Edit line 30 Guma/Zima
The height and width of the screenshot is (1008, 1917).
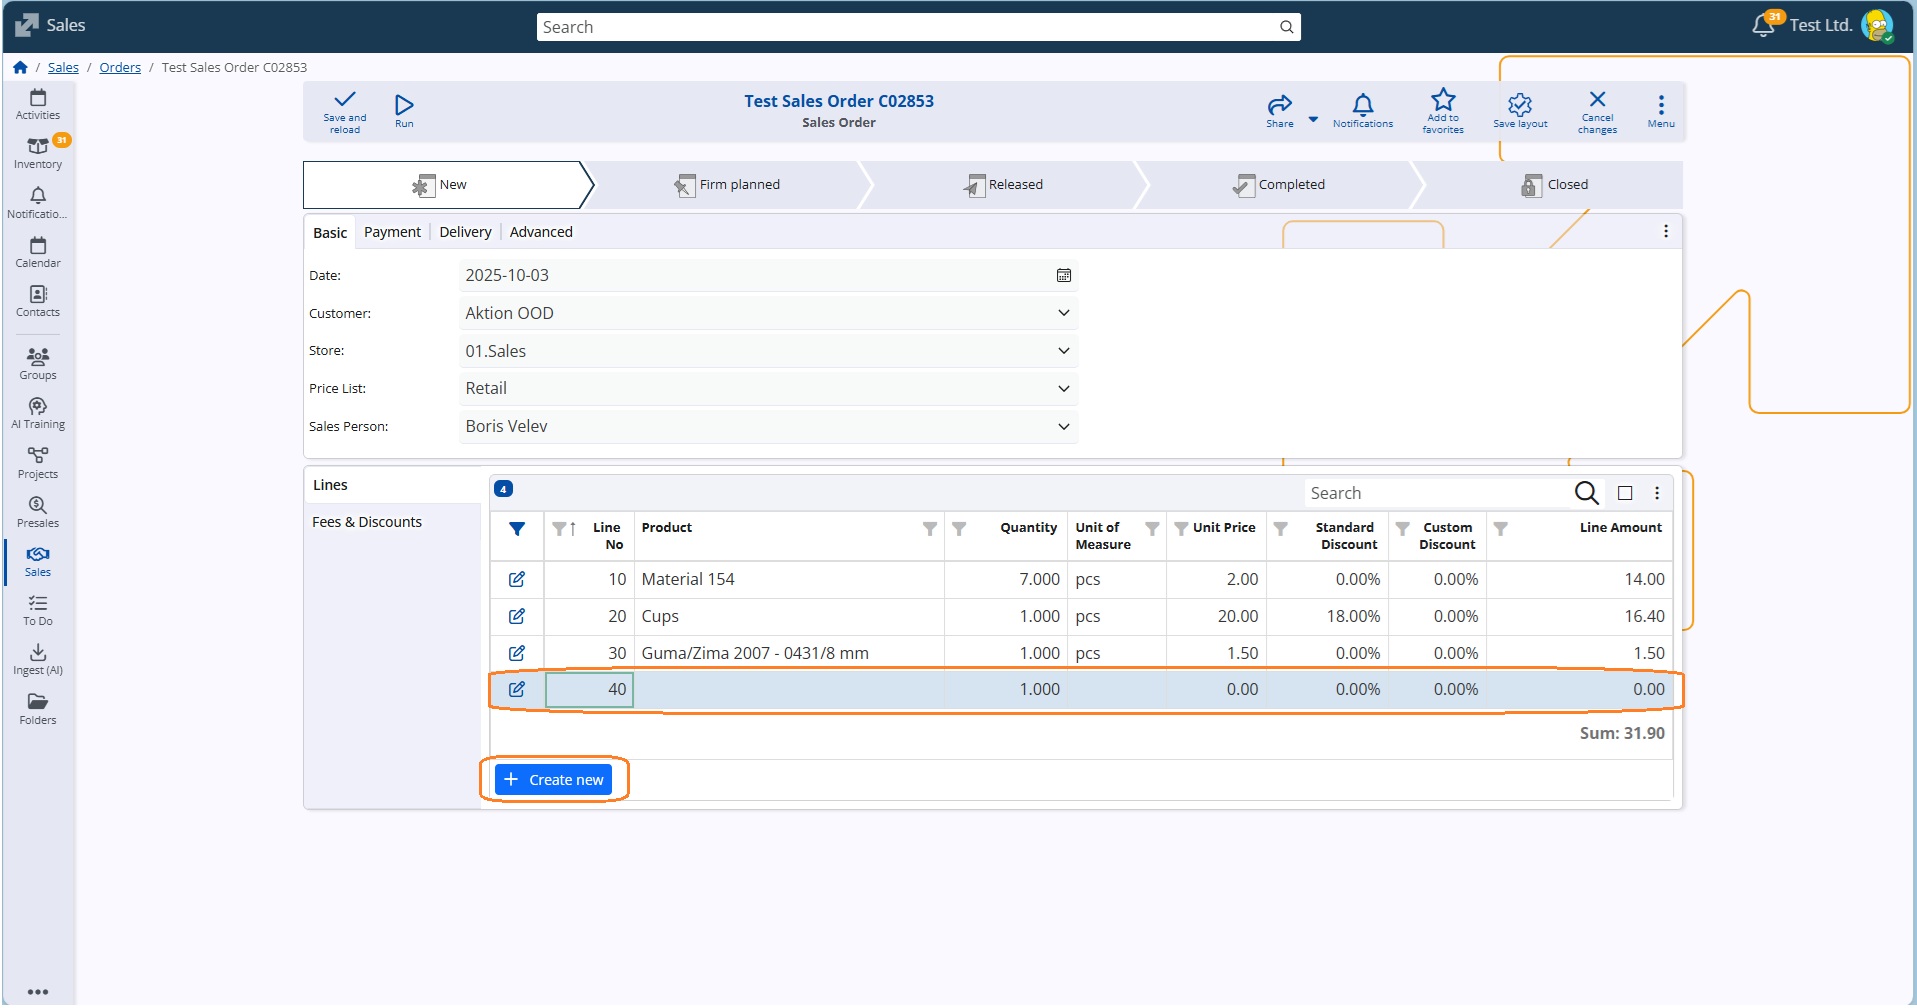517,653
